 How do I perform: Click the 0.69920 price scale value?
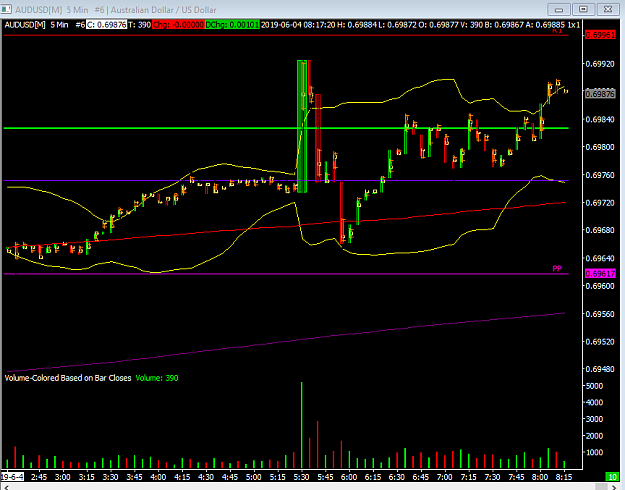[x=600, y=64]
